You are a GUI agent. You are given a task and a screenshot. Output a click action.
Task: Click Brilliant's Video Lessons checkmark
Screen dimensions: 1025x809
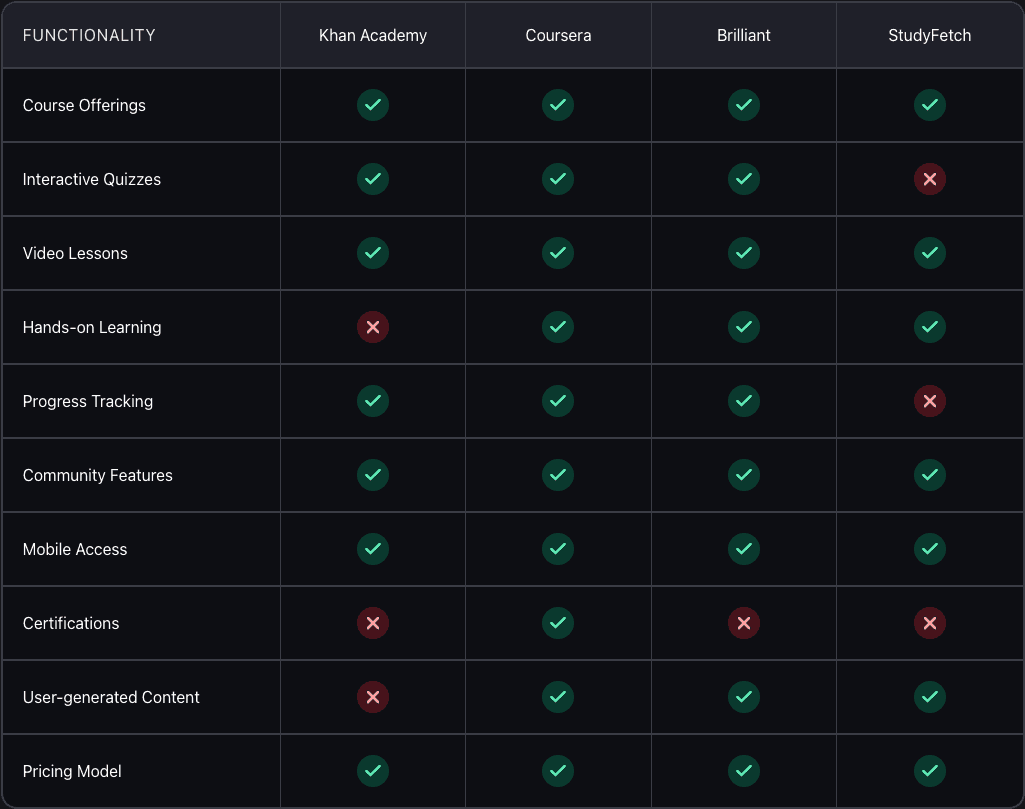click(743, 253)
